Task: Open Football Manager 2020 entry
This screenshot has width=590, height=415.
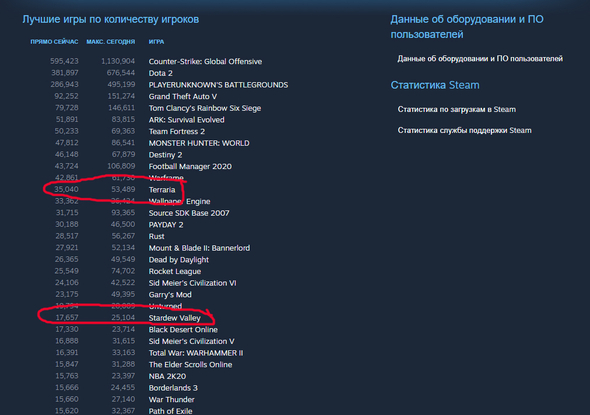Action: 190,166
